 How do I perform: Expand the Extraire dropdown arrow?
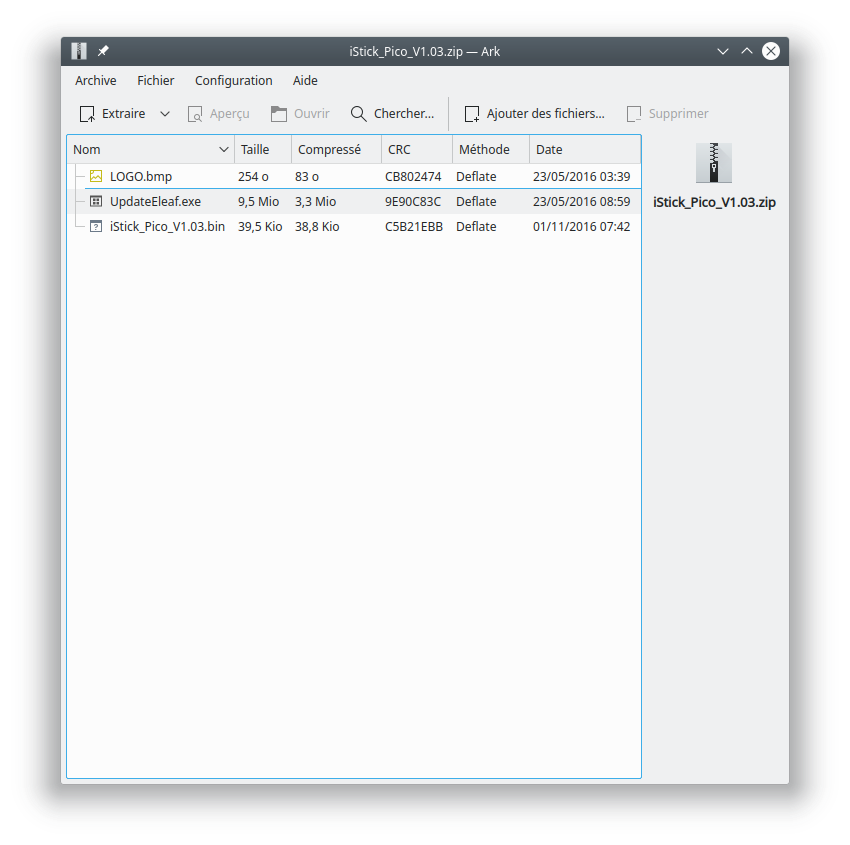pos(165,114)
